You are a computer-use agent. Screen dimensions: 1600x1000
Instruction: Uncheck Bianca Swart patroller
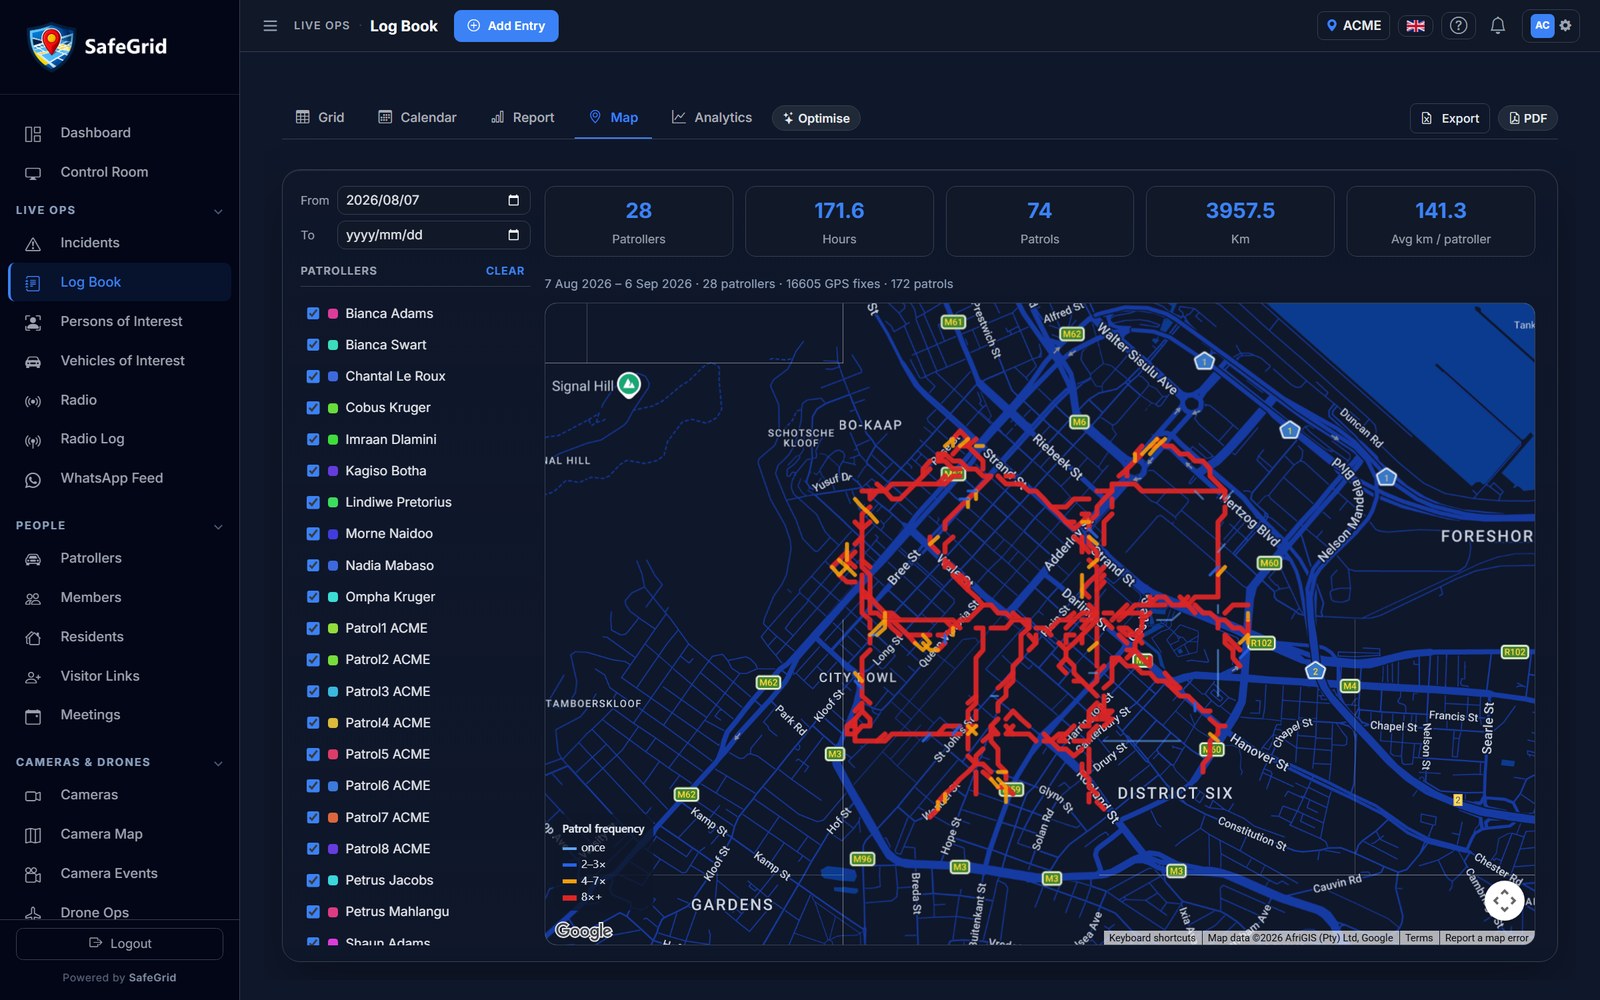[x=313, y=345]
